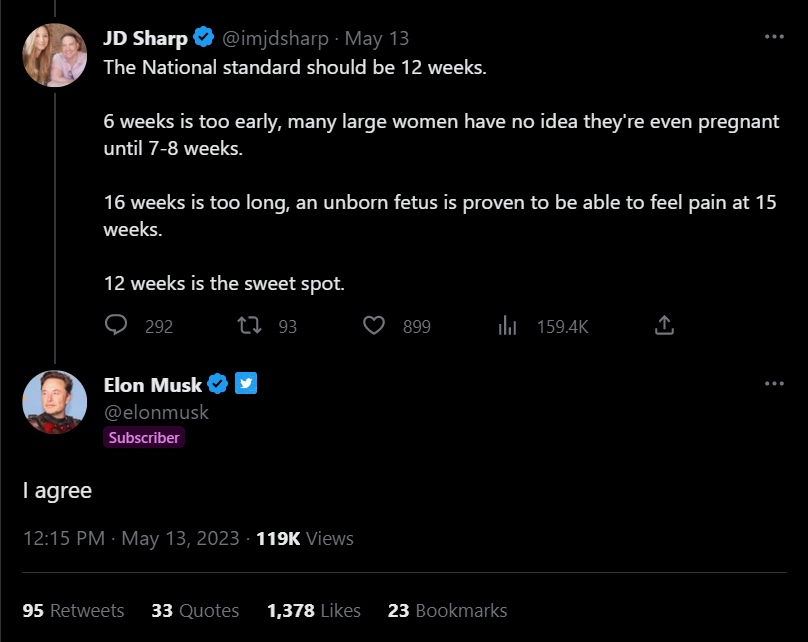Screen dimensions: 808x642
Task: Click the Twitter bird affiliation badge
Action: point(246,384)
